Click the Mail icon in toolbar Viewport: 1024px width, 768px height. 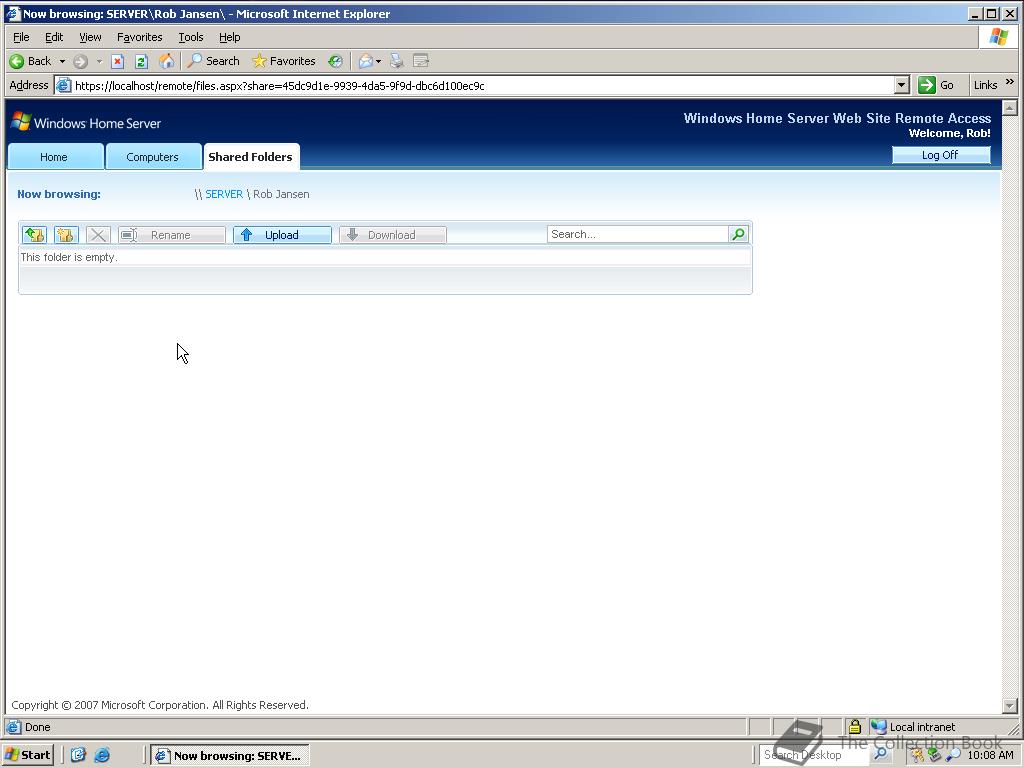click(365, 61)
